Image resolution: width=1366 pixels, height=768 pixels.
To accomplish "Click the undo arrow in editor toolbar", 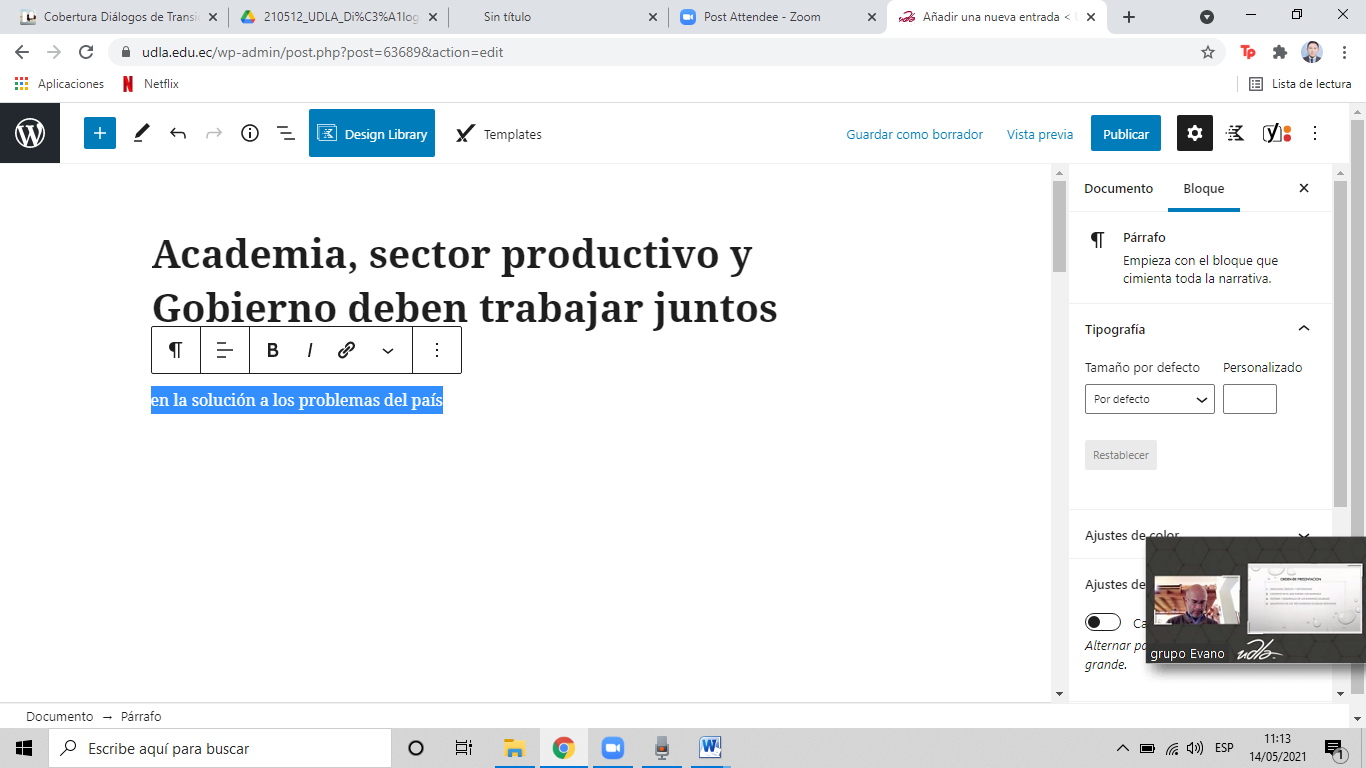I will (178, 133).
